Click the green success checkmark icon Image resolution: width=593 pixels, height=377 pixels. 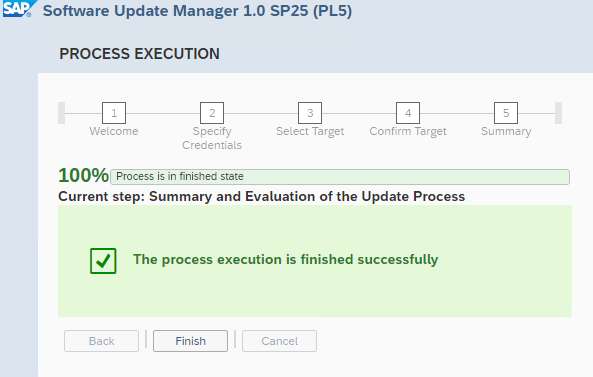[x=103, y=261]
